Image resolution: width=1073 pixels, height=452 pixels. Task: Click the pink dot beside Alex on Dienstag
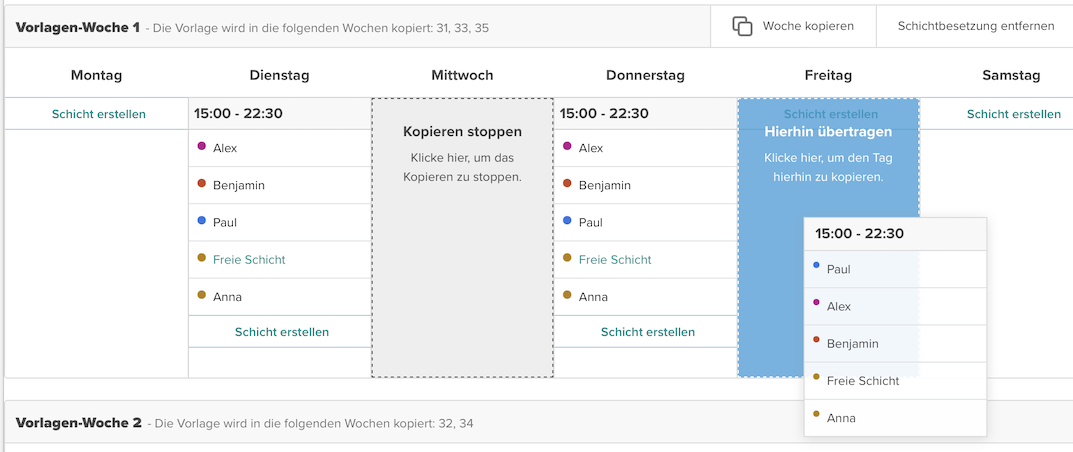[x=202, y=146]
